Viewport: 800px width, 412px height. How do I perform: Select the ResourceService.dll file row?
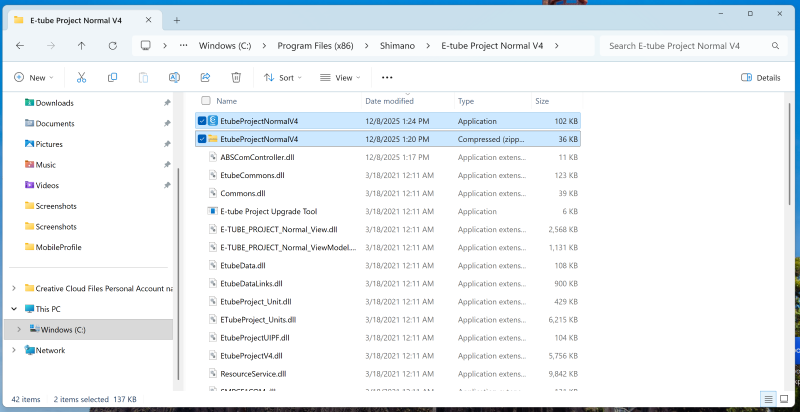pyautogui.click(x=388, y=374)
